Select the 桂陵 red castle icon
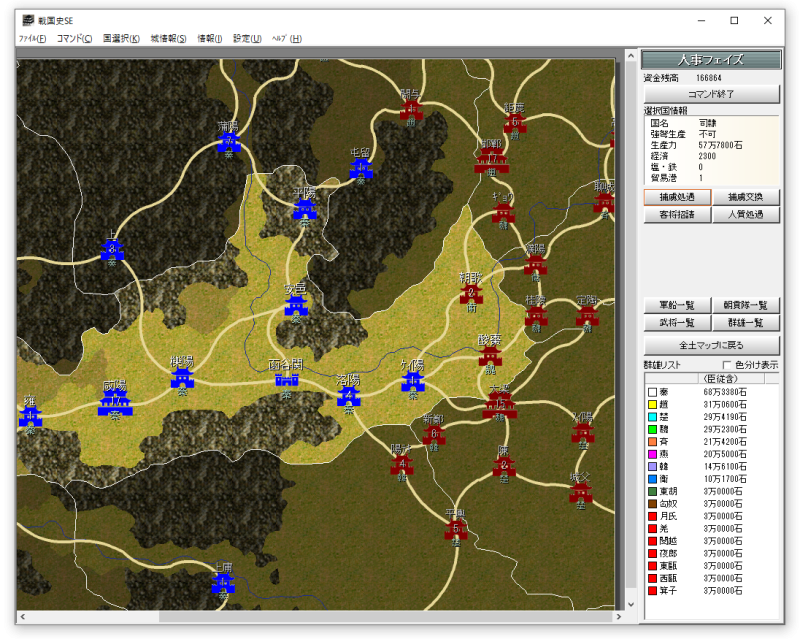 pyautogui.click(x=536, y=315)
